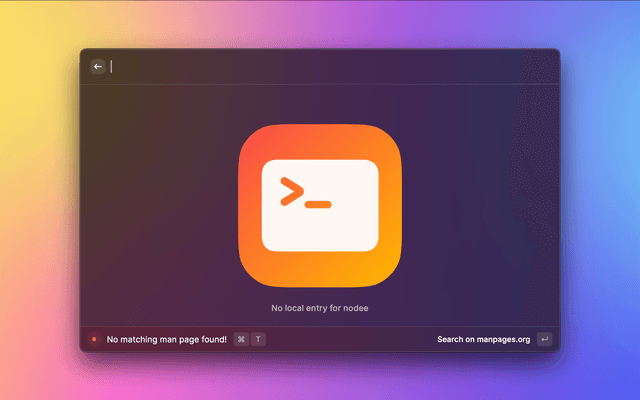Click the "No matching man page found!" message
The width and height of the screenshot is (640, 400).
point(166,339)
